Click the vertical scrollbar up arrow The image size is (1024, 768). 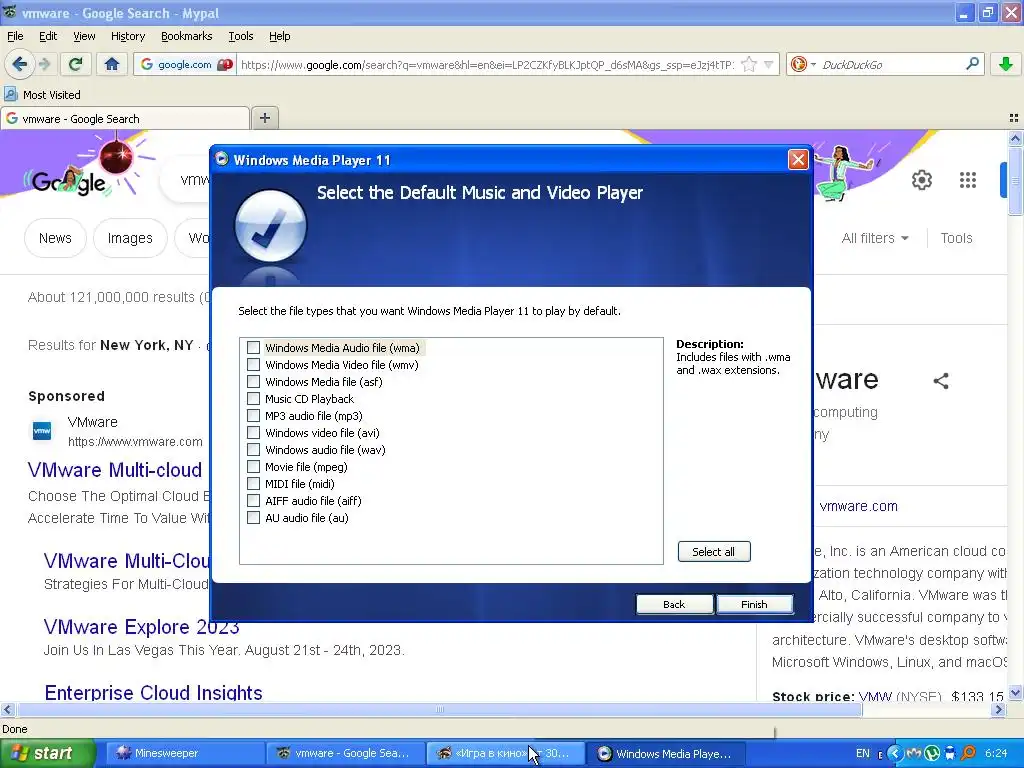1015,138
